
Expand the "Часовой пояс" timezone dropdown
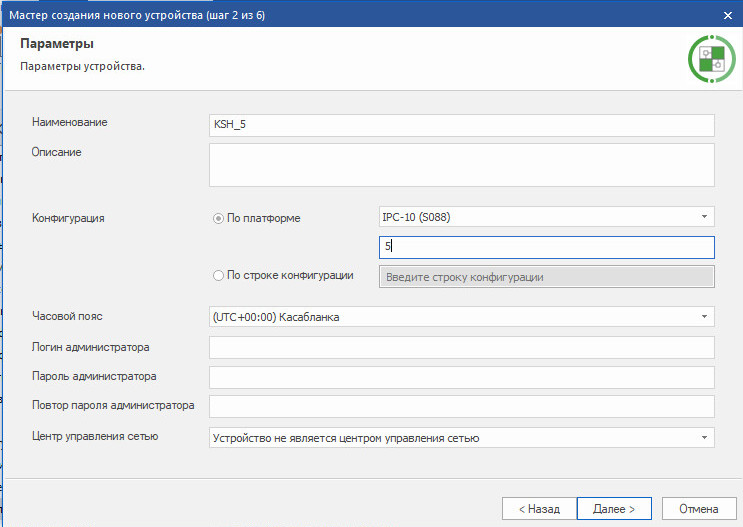(461, 317)
